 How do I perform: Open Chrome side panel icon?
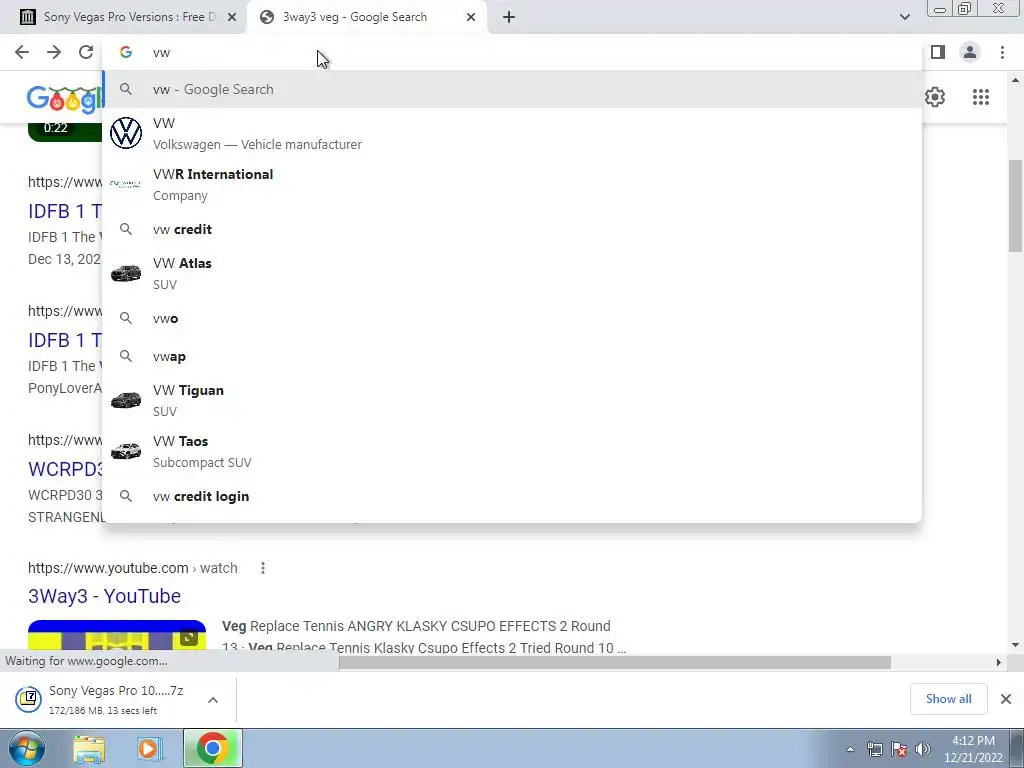click(x=938, y=52)
